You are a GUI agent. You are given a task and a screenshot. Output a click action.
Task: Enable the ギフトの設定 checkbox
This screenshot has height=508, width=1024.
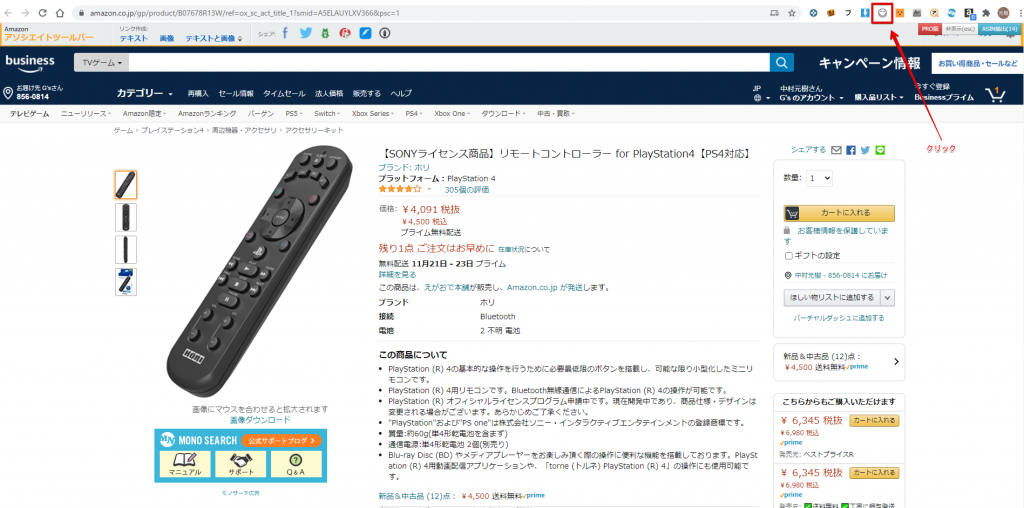[788, 256]
